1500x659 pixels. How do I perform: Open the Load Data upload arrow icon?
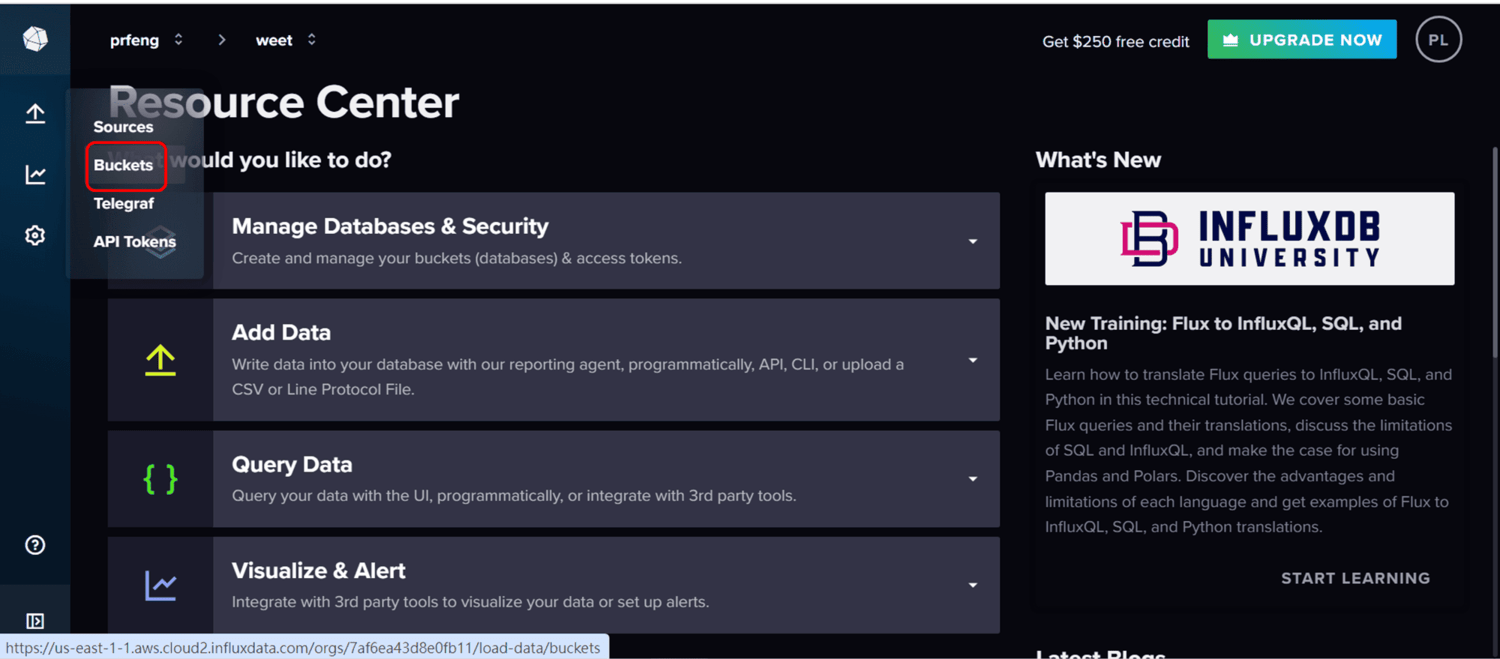tap(35, 114)
